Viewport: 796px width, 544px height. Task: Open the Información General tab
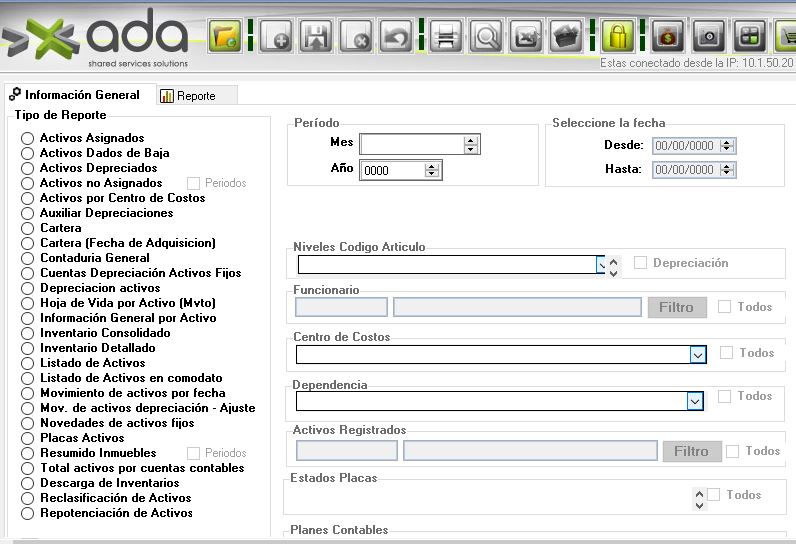click(75, 95)
